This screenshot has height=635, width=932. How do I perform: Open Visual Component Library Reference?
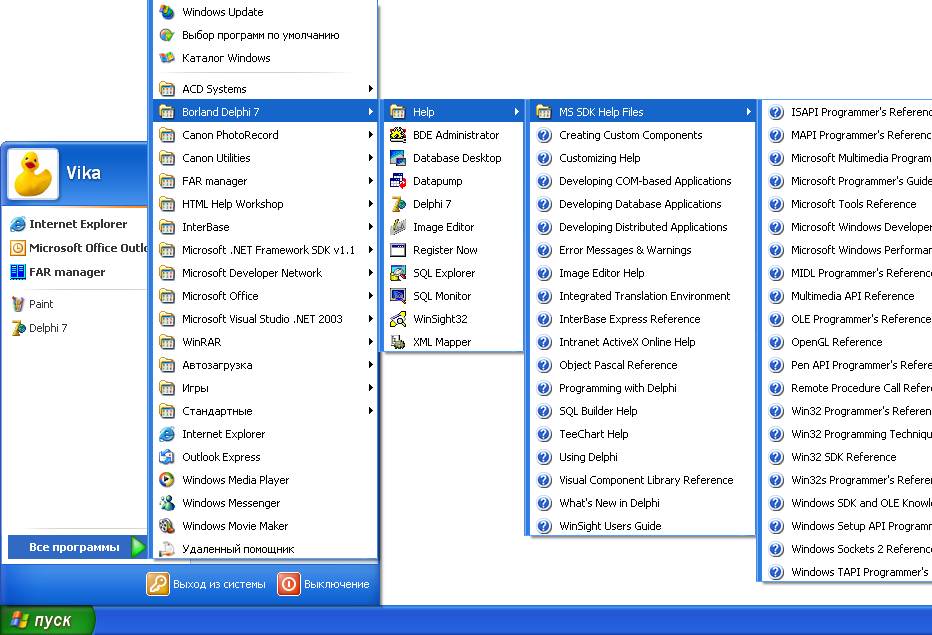click(643, 480)
